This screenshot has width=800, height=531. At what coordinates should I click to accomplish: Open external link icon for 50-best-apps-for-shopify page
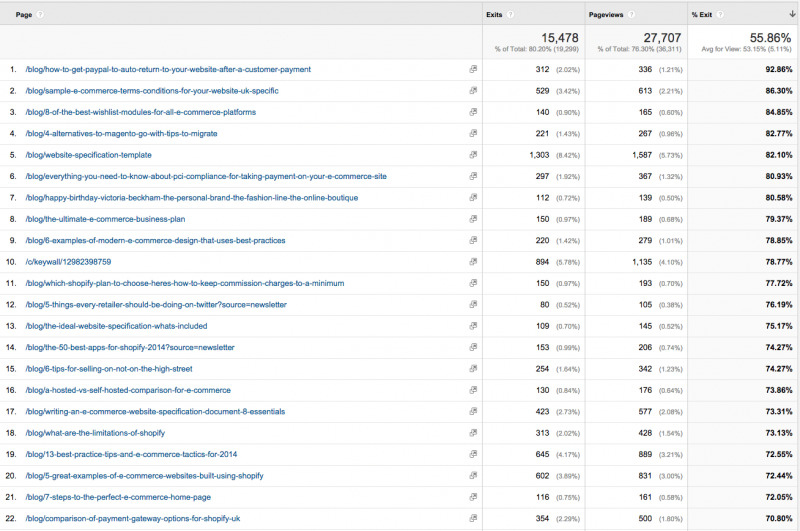tap(473, 347)
